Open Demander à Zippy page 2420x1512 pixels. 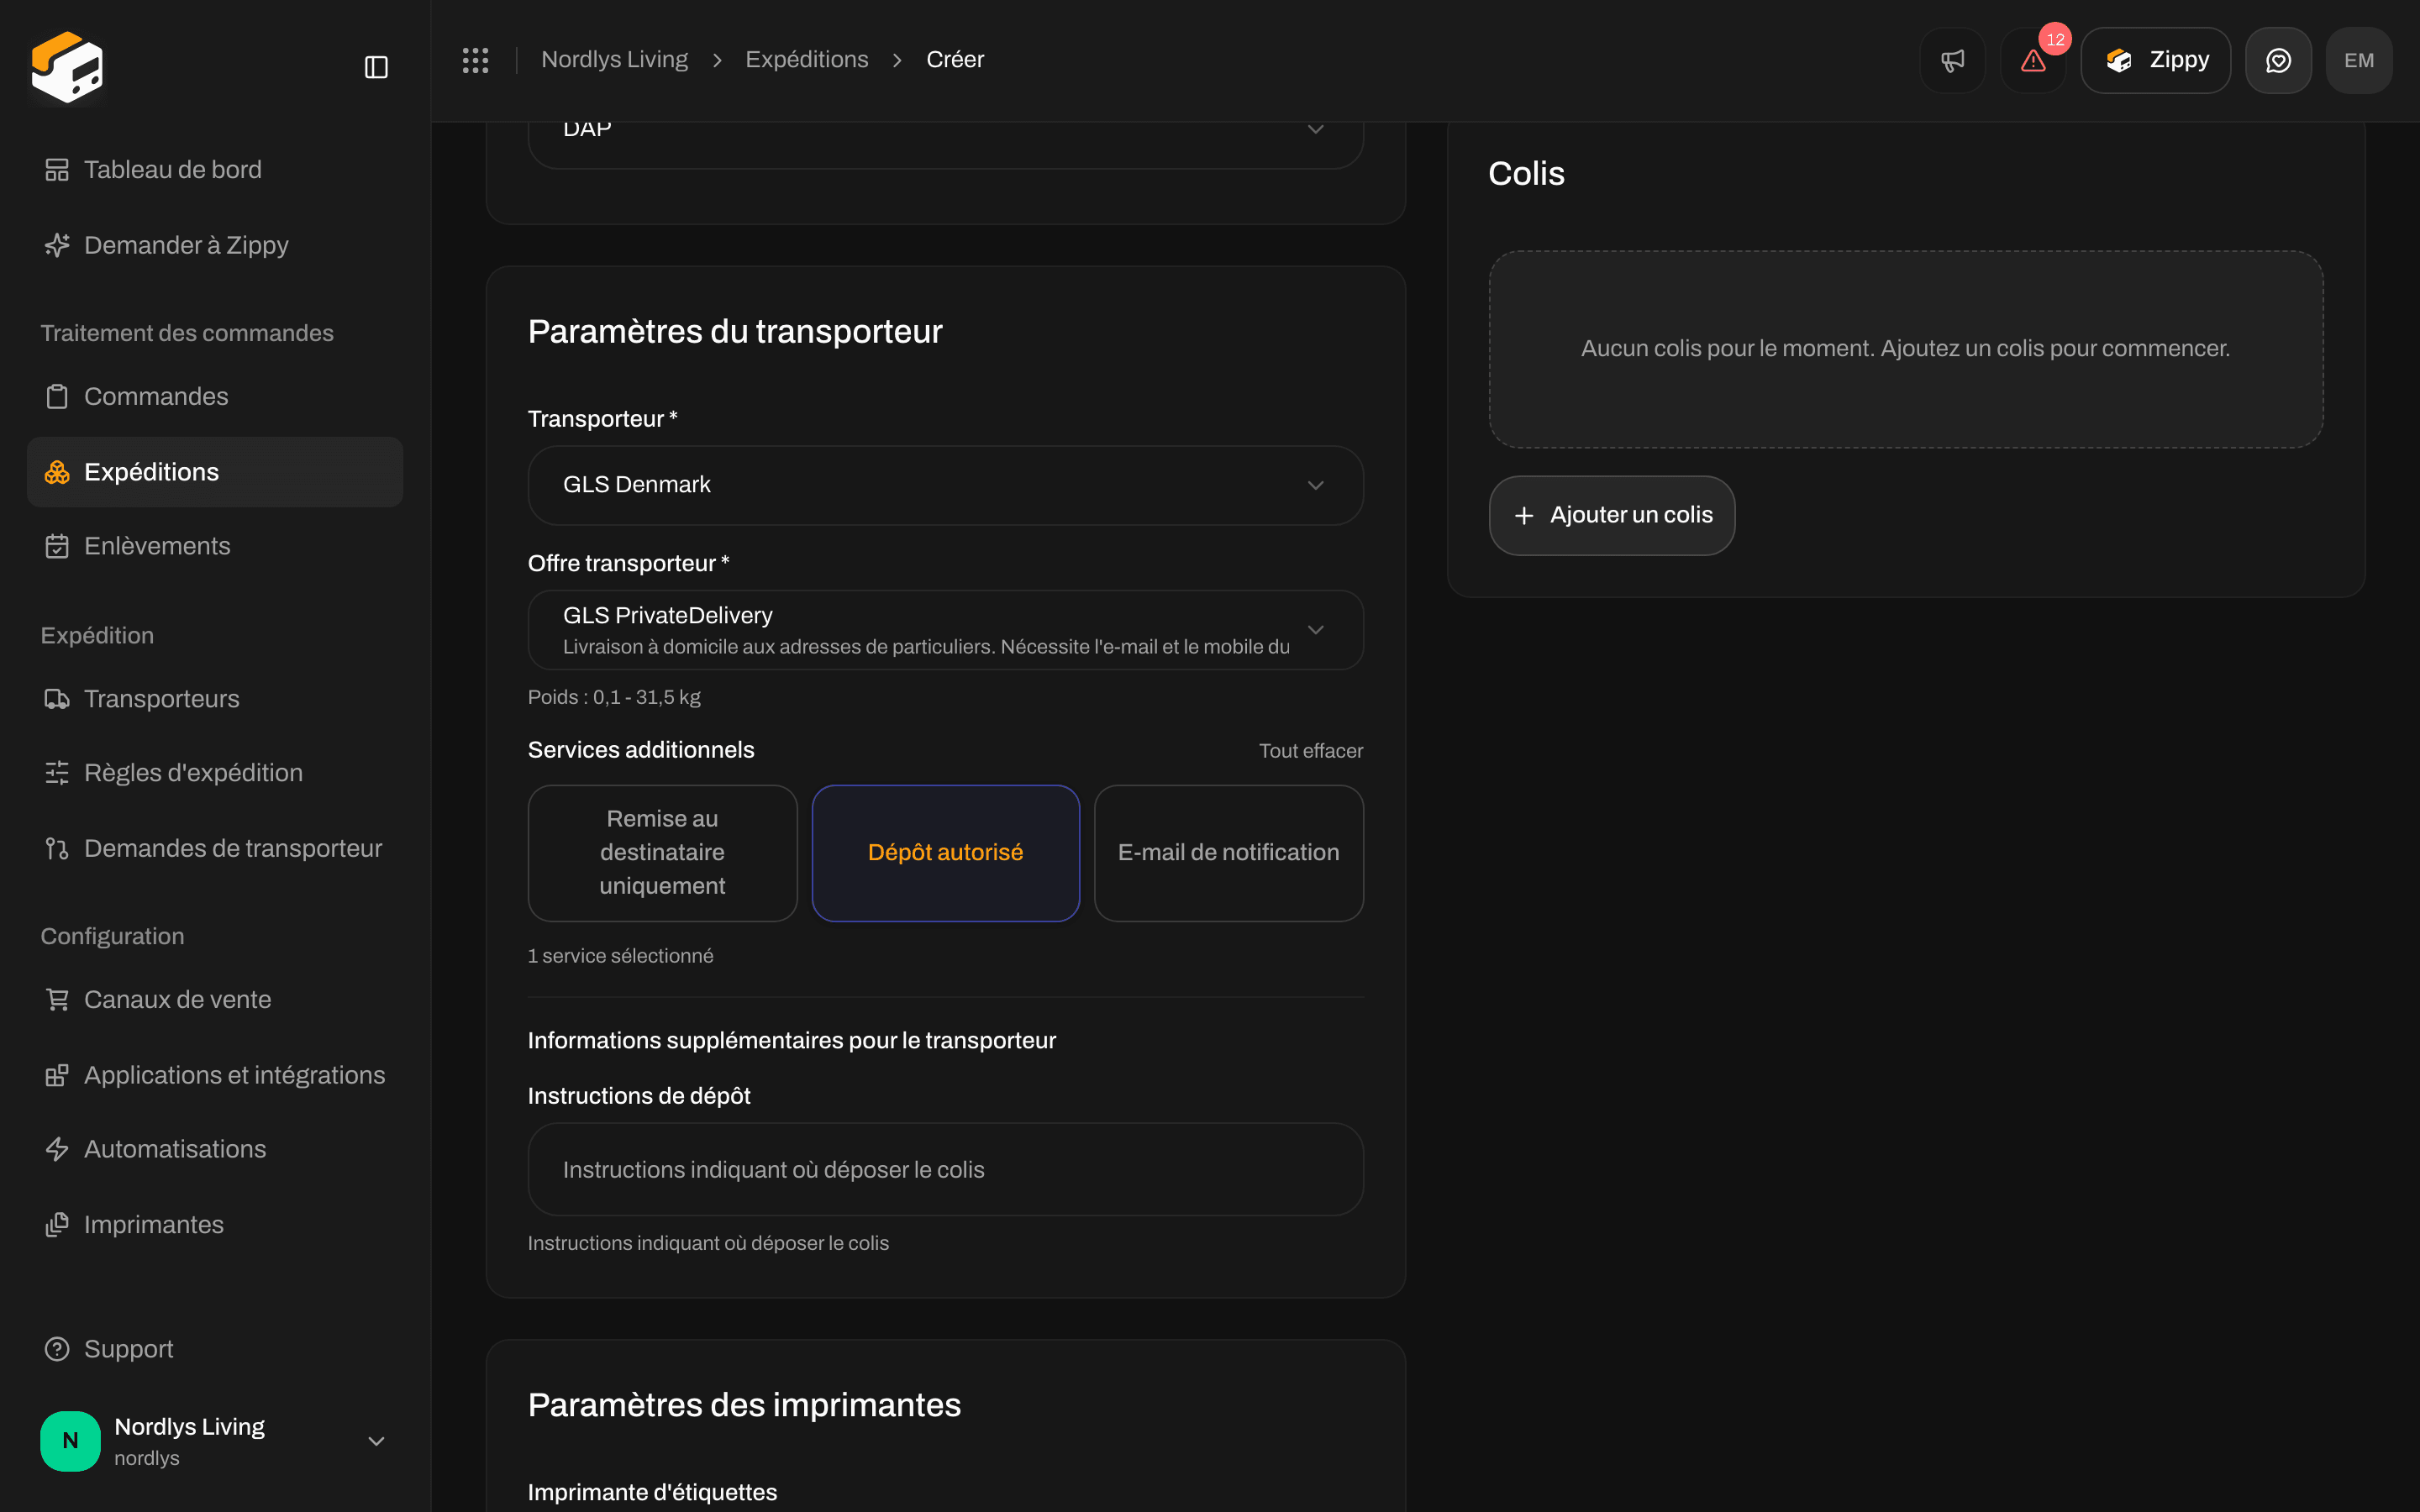(214, 245)
